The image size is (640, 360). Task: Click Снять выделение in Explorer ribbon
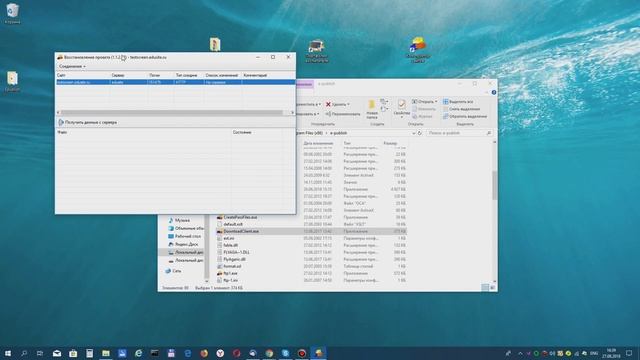pyautogui.click(x=462, y=109)
